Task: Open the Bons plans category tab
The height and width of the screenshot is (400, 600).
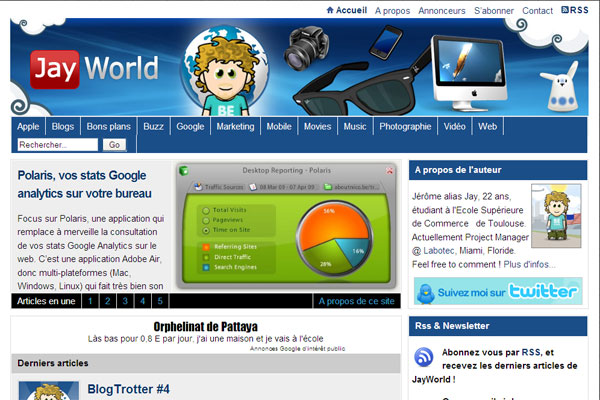Action: click(x=108, y=126)
